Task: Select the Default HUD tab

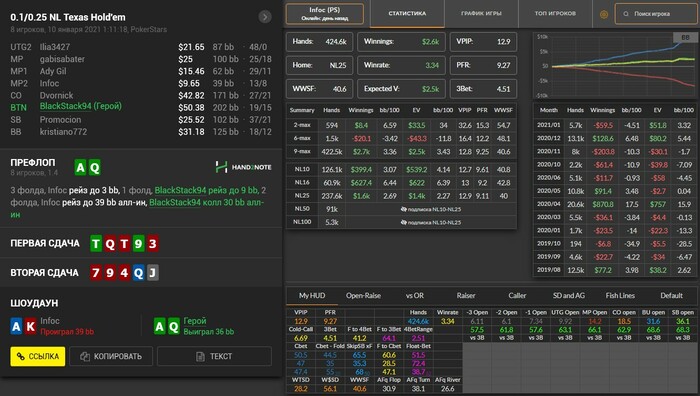Action: click(x=671, y=296)
